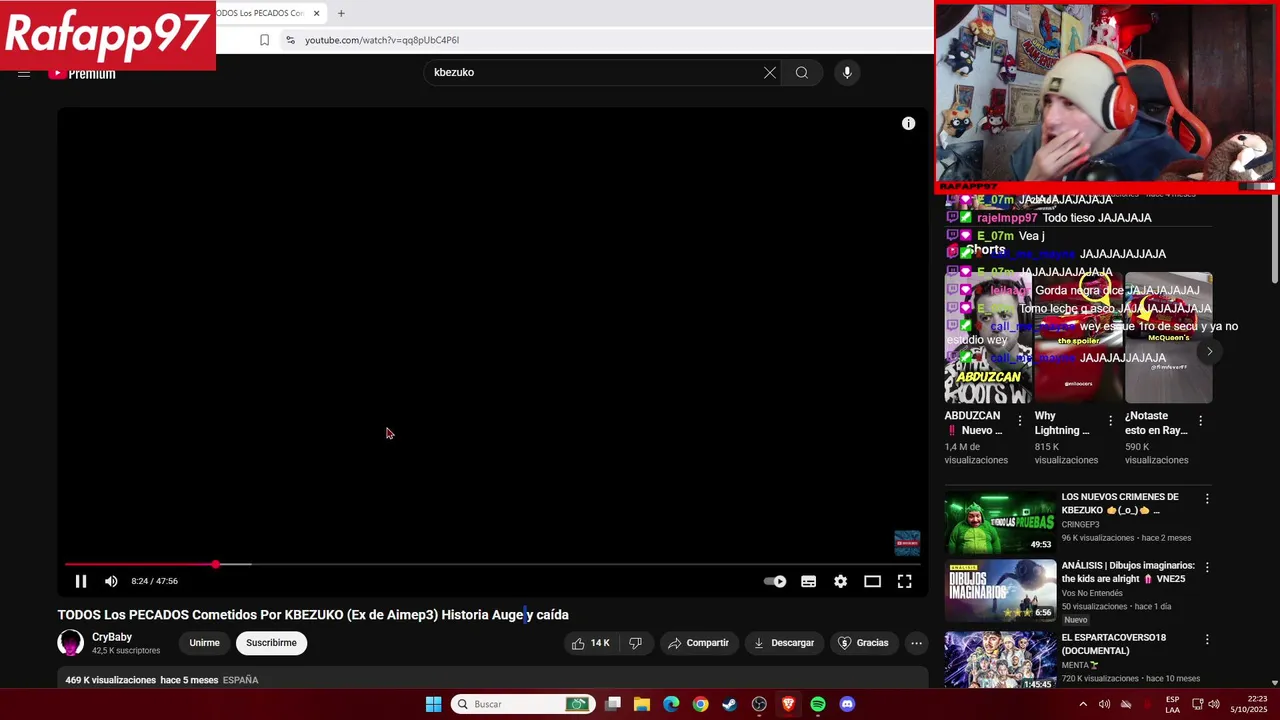Pause the YouTube video
Viewport: 1280px width, 720px height.
pyautogui.click(x=81, y=581)
